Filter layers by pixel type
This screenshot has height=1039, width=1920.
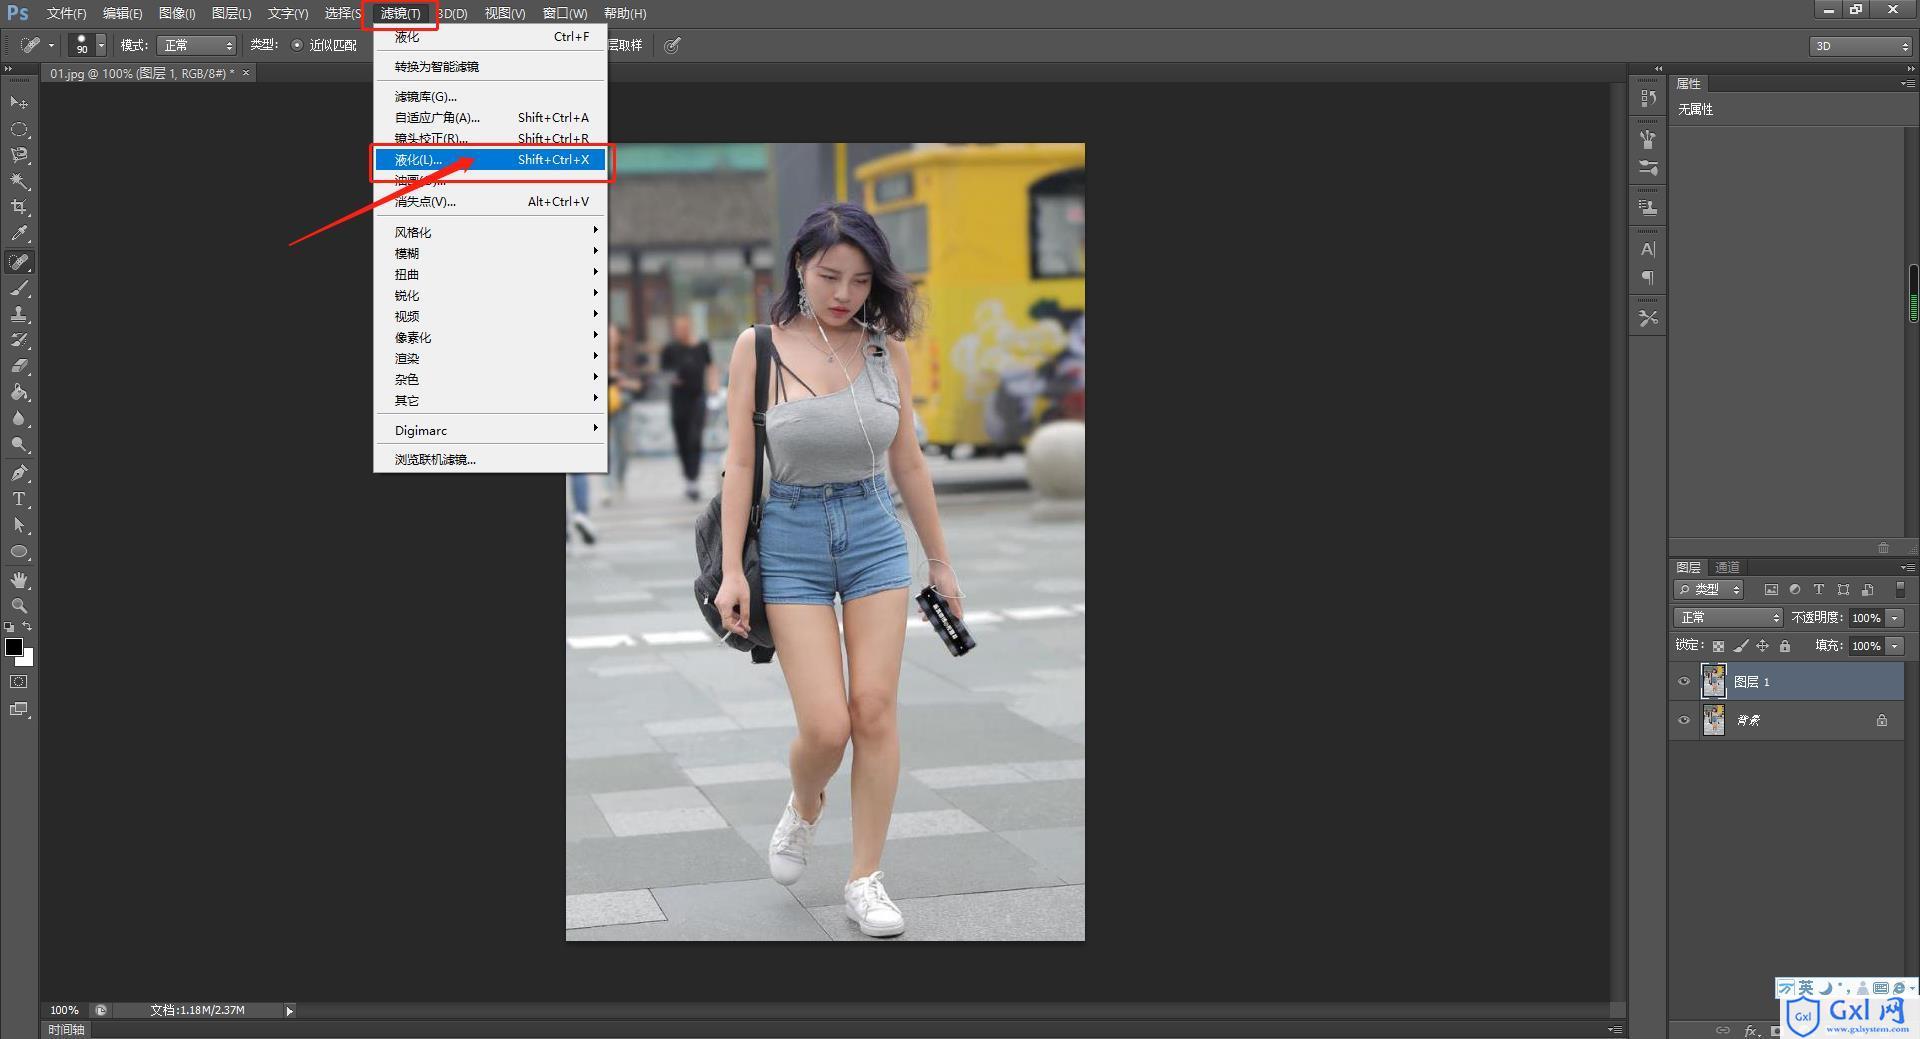(x=1771, y=590)
